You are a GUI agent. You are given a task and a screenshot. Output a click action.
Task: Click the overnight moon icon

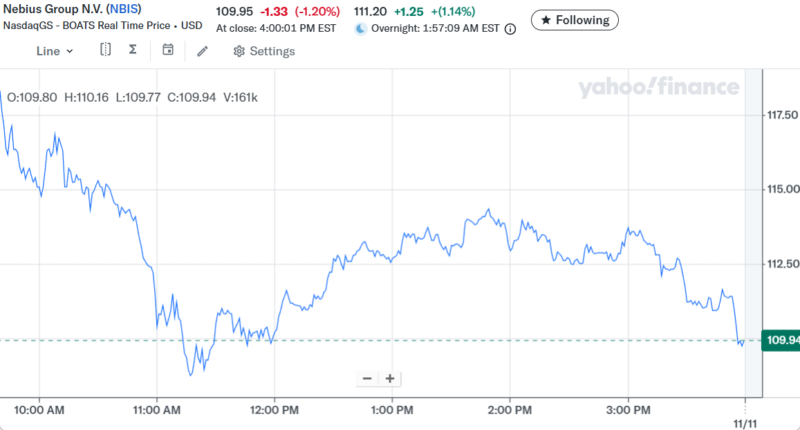[361, 29]
